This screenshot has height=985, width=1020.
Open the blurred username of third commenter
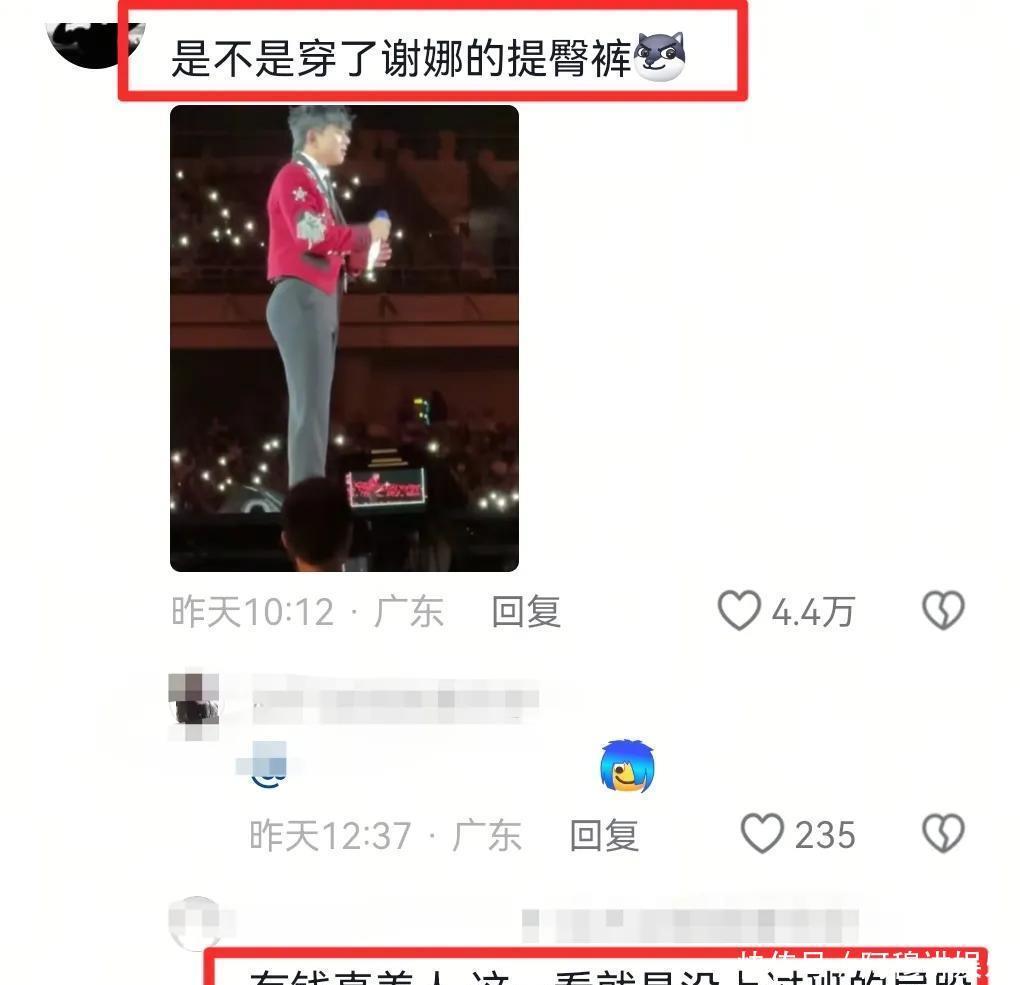point(690,924)
